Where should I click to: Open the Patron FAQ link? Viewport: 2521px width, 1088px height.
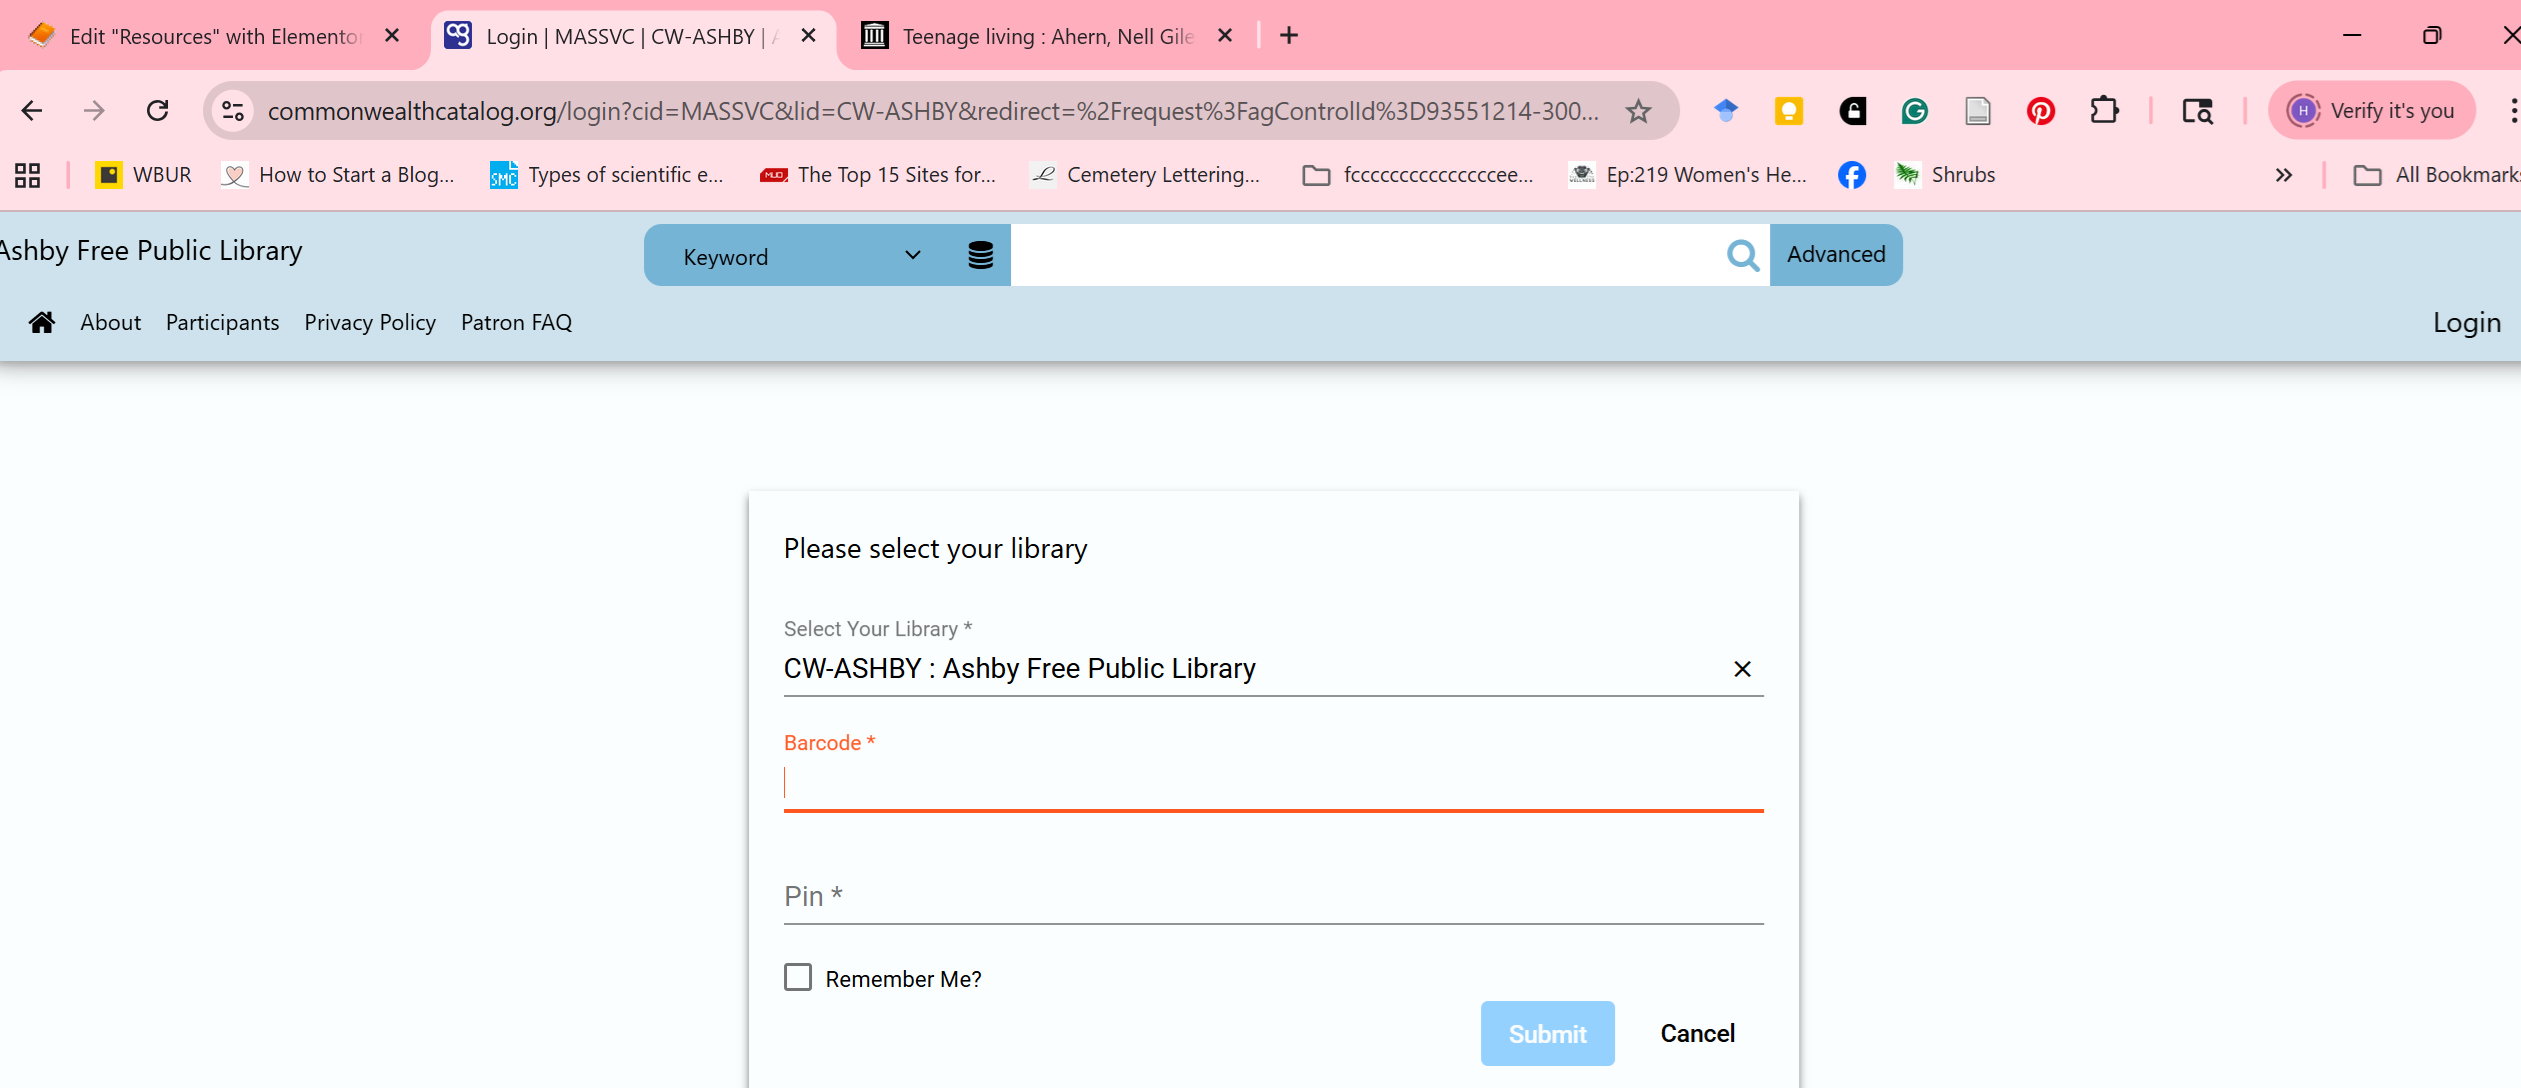[x=516, y=323]
